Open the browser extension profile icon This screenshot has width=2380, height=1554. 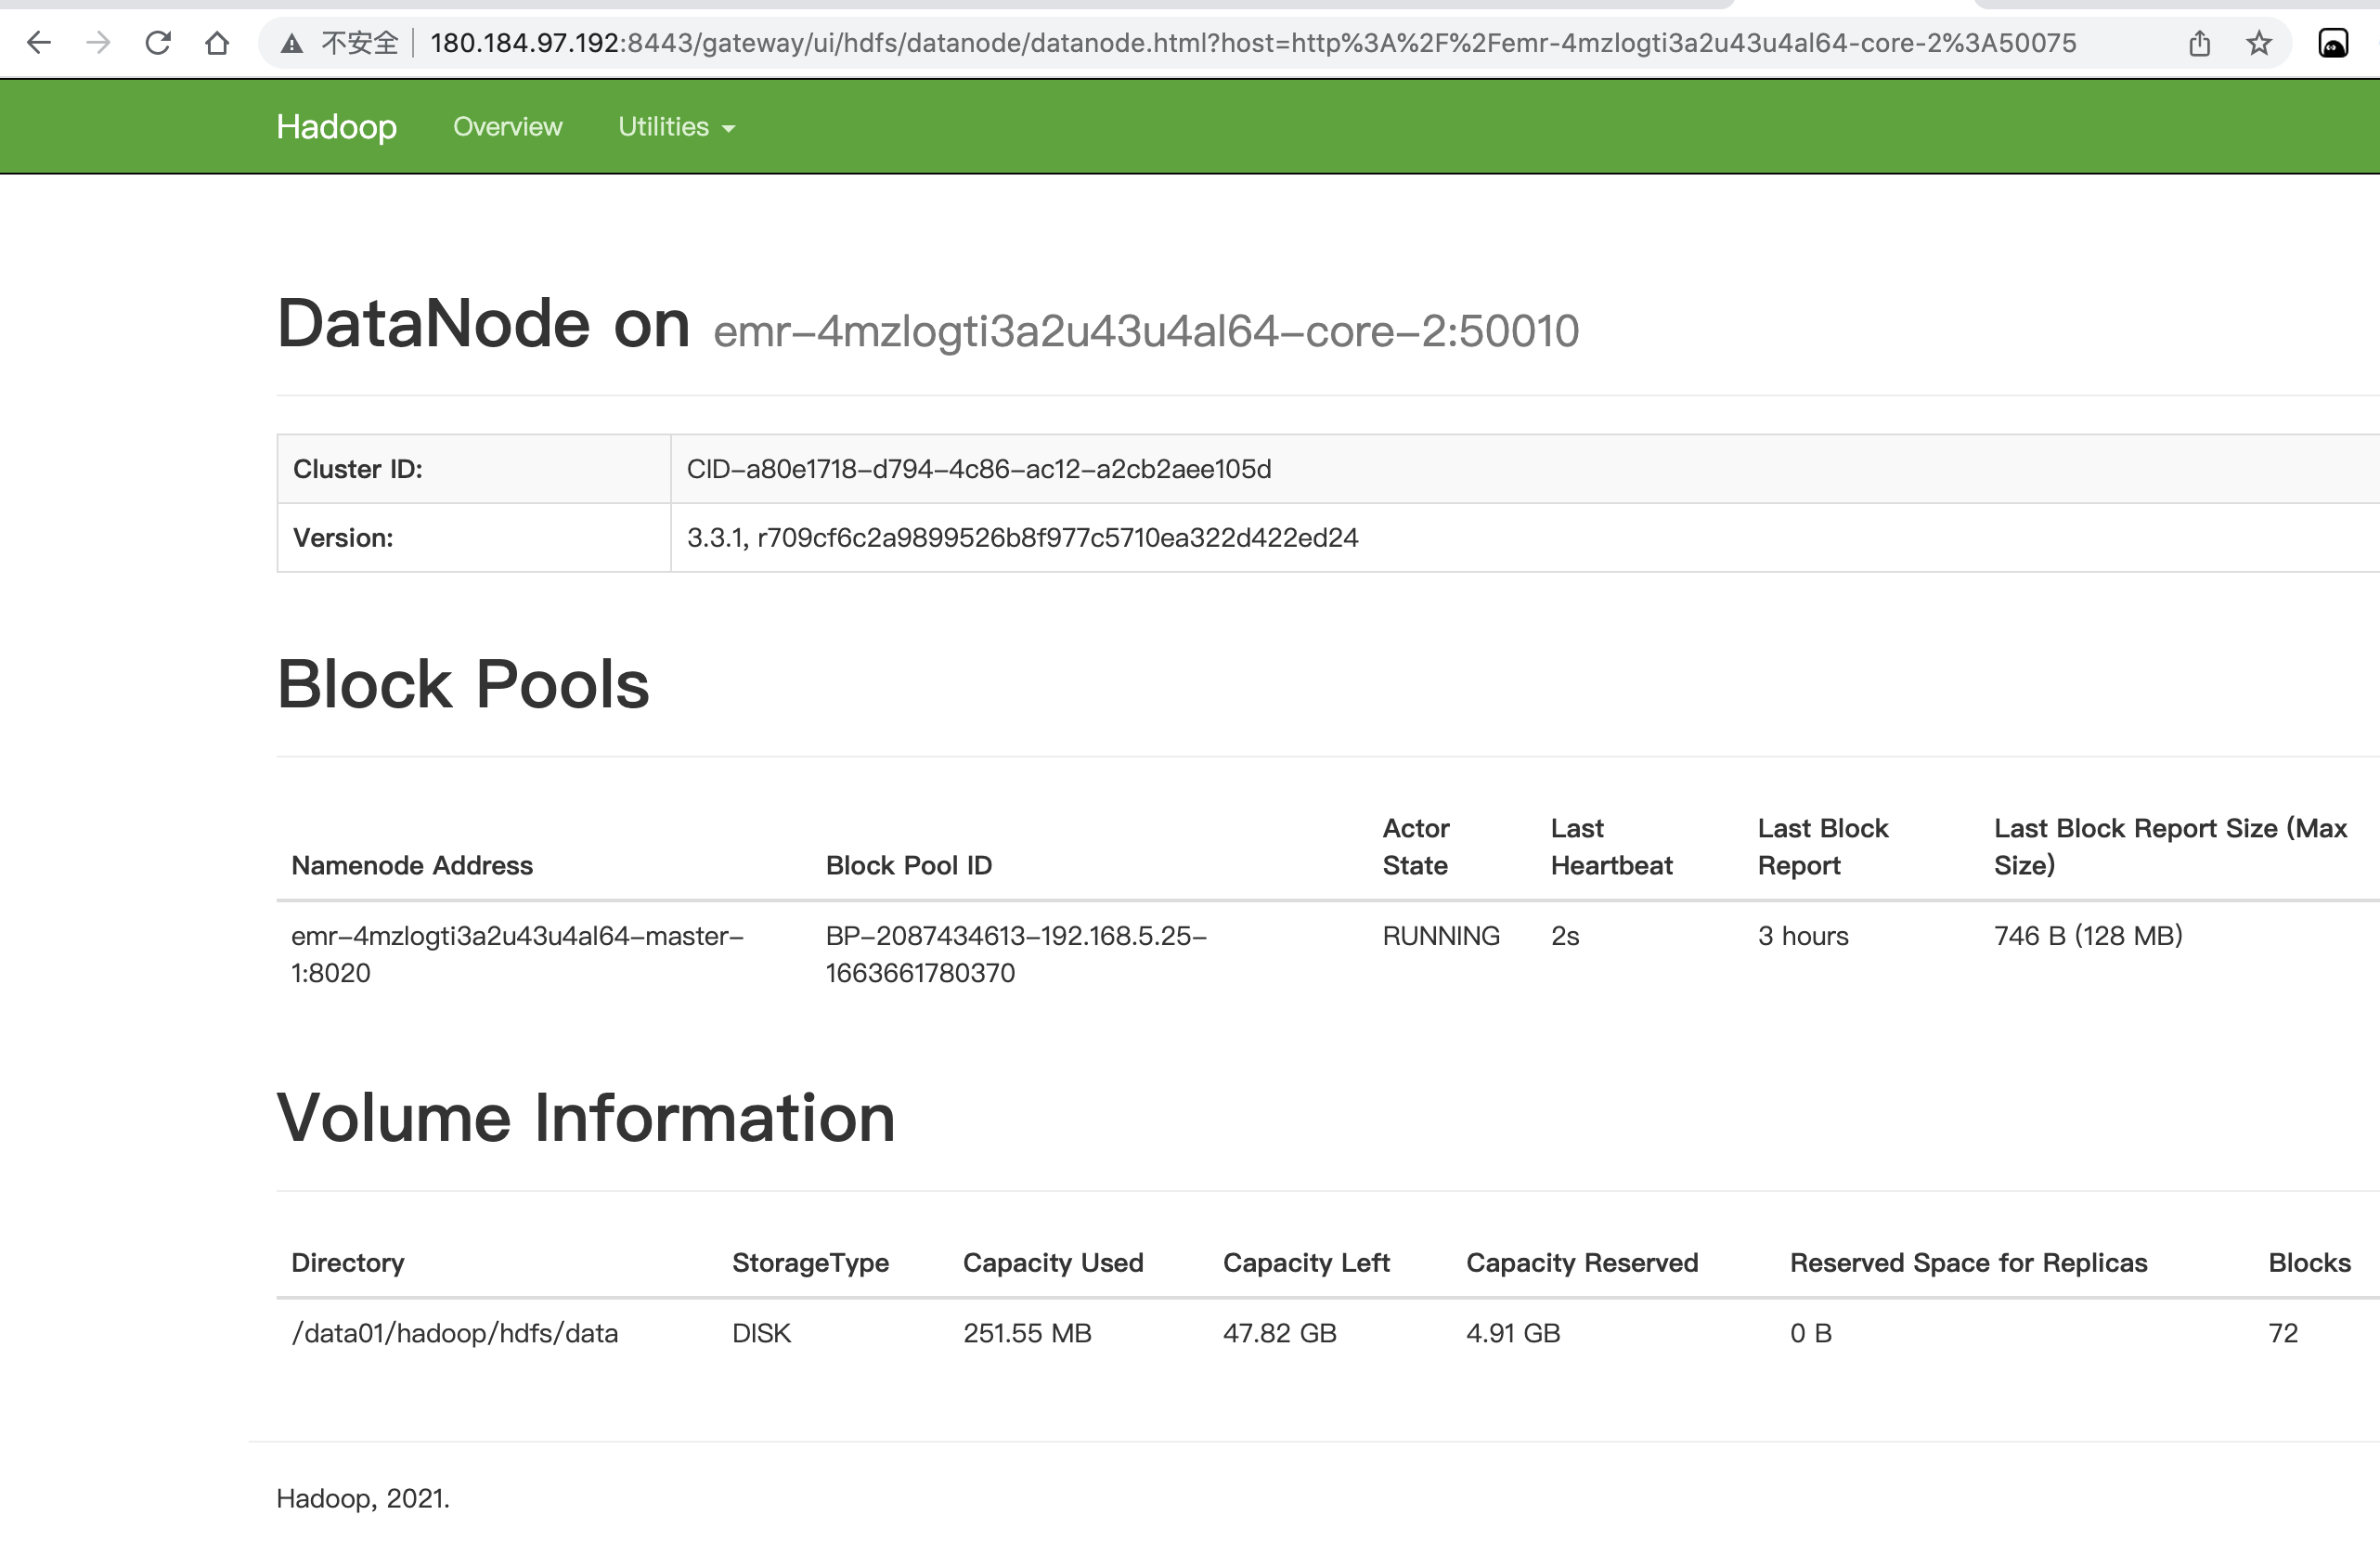[x=2333, y=43]
